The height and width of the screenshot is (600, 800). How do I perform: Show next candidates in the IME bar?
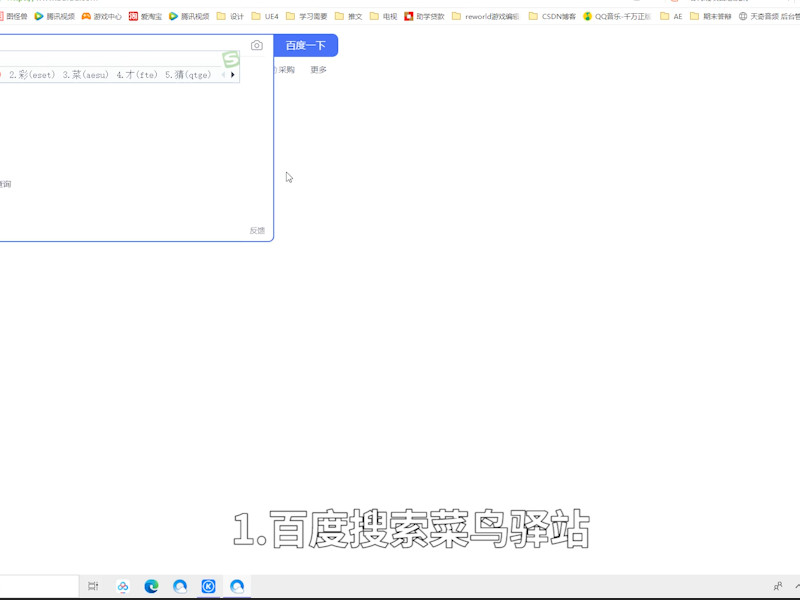[x=233, y=75]
